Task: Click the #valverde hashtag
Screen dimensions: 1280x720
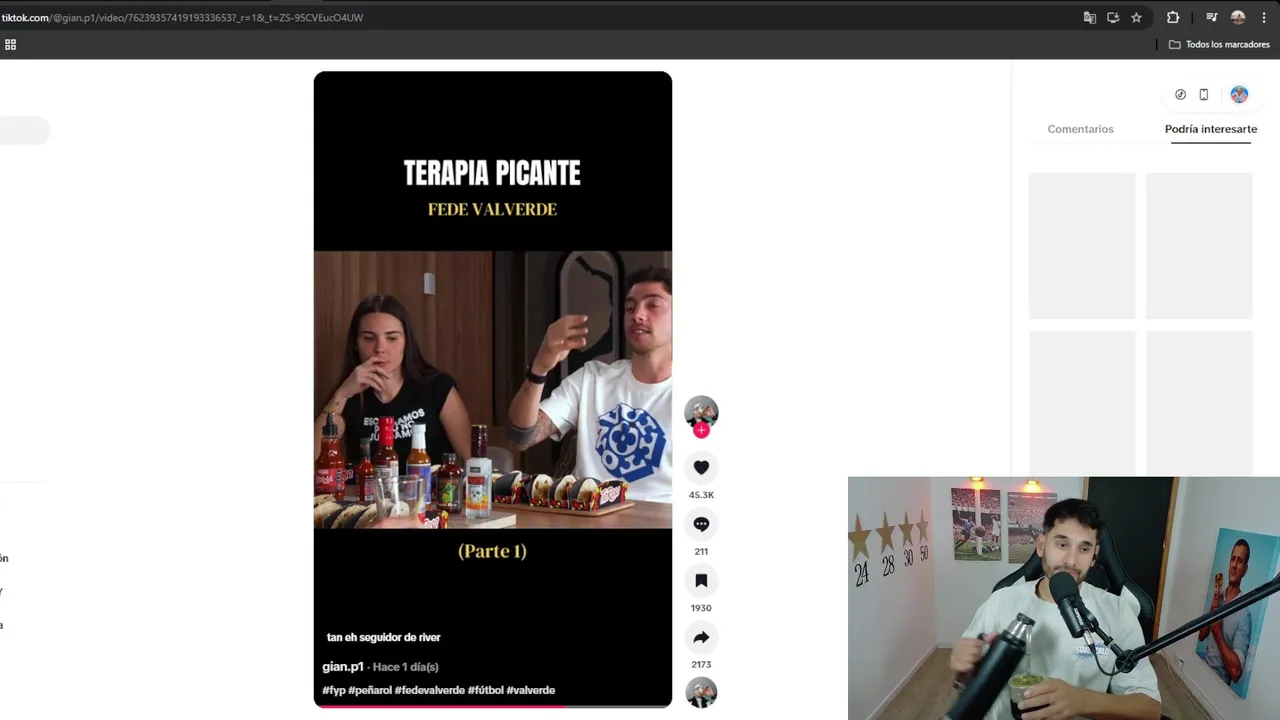Action: [x=531, y=690]
